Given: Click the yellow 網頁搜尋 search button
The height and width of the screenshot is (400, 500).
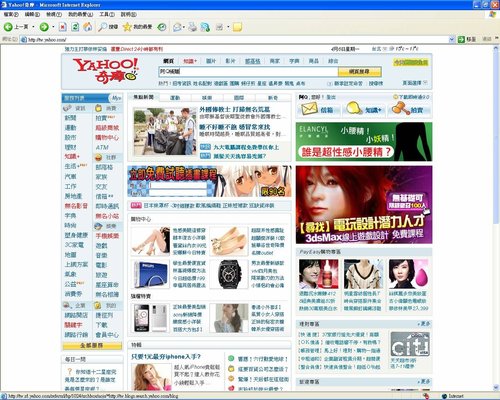Looking at the screenshot, I should [x=359, y=71].
